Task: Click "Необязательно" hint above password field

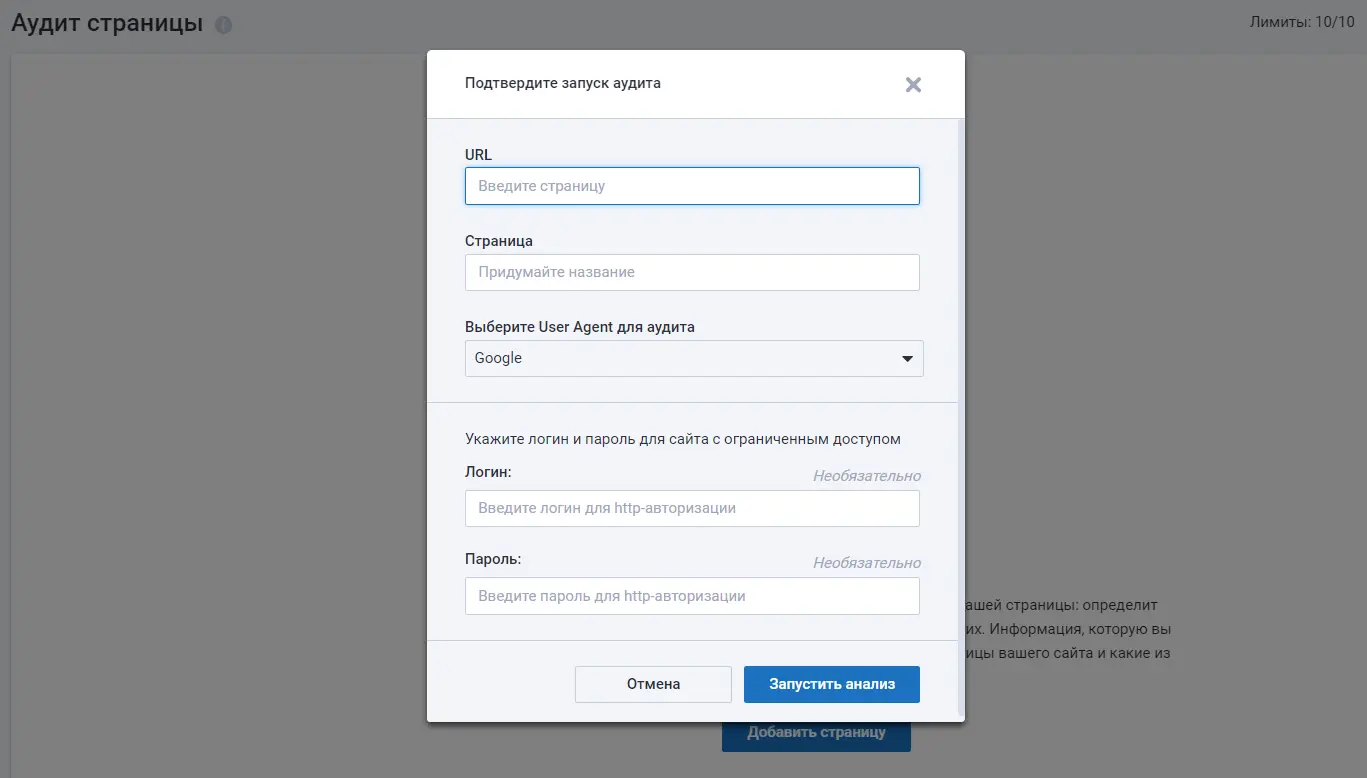Action: pyautogui.click(x=866, y=563)
